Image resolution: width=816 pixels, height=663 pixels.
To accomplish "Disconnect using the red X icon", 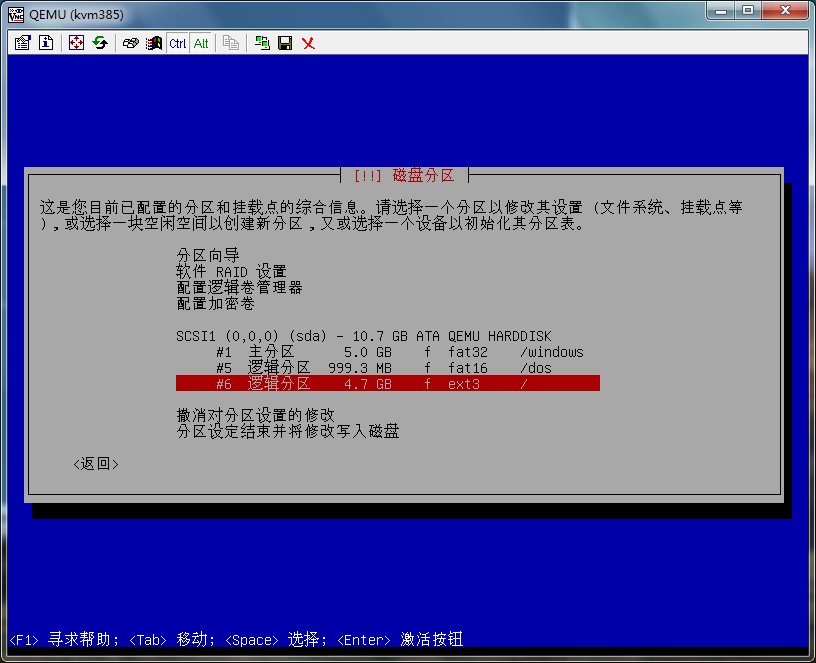I will (309, 43).
